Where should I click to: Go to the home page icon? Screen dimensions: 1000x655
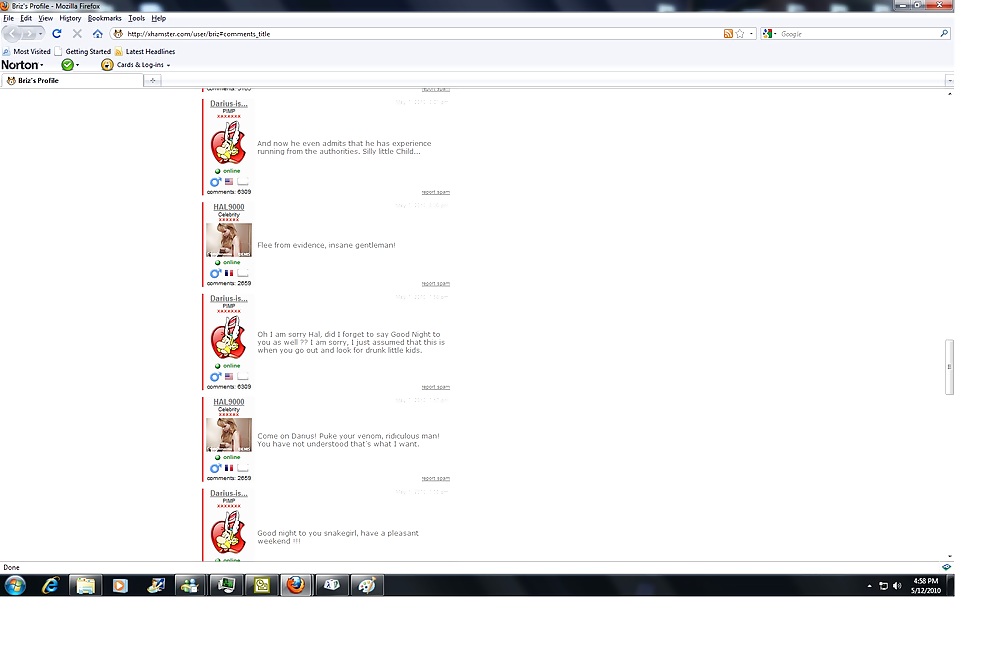97,34
